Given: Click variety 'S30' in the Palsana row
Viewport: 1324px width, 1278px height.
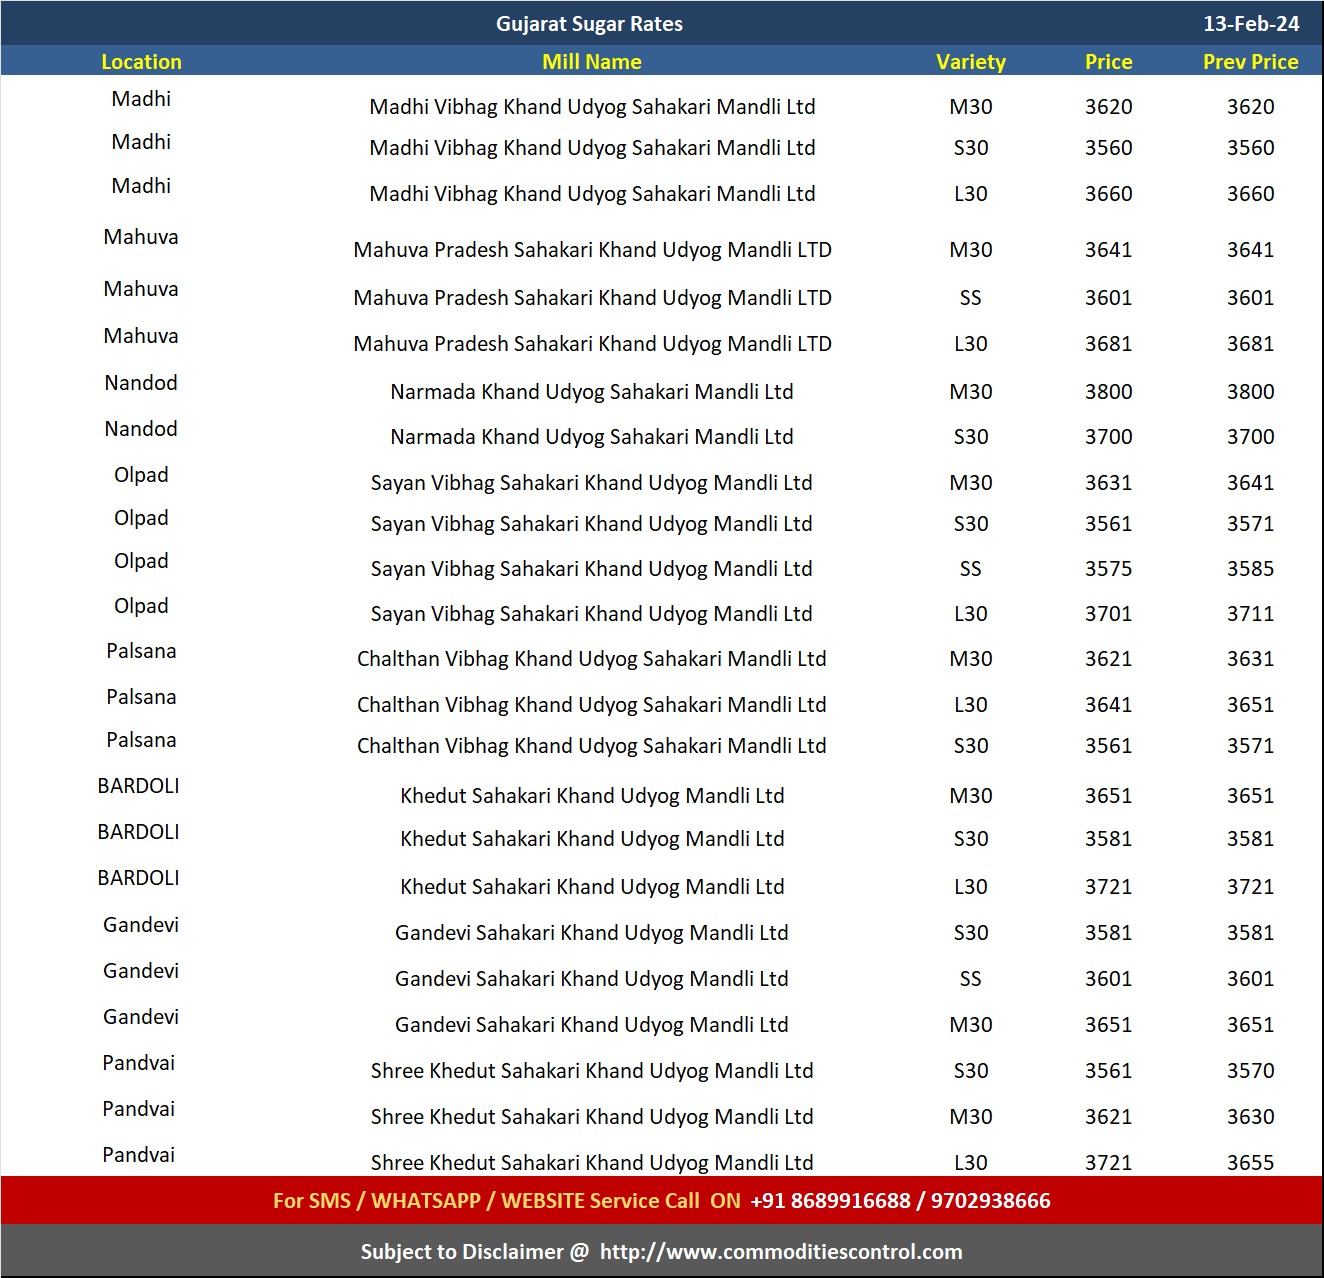Looking at the screenshot, I should (x=970, y=746).
